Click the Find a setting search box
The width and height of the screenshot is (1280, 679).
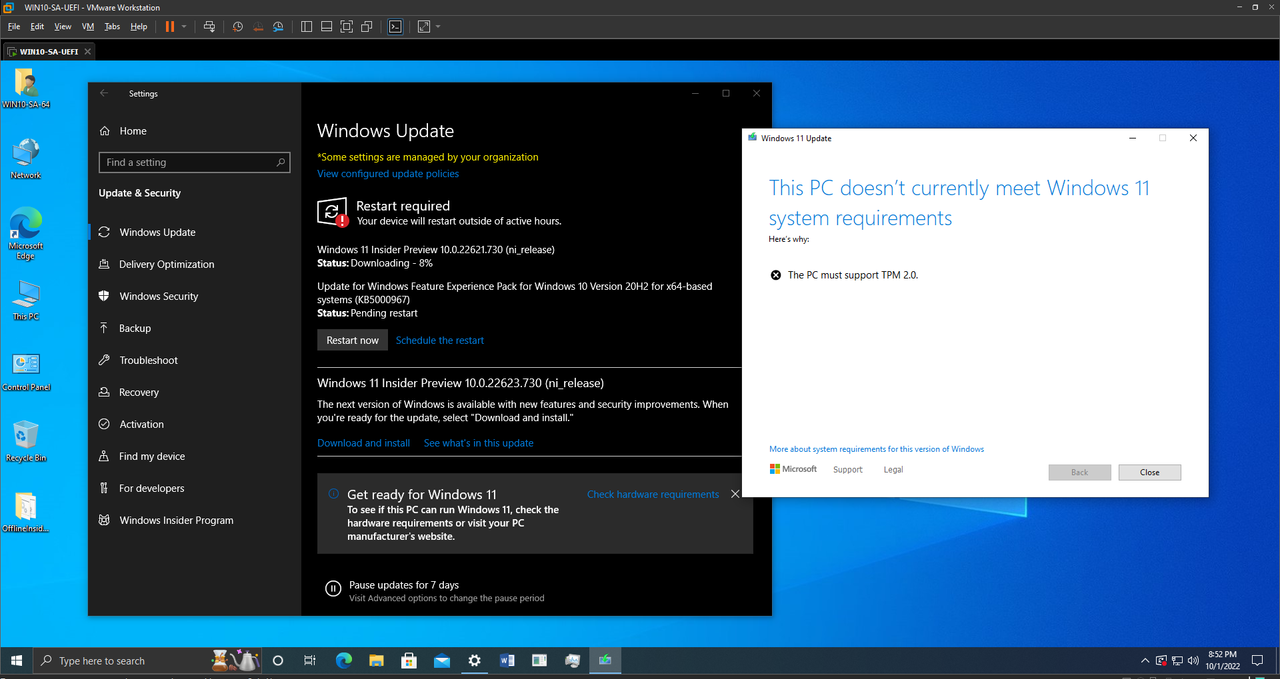194,162
